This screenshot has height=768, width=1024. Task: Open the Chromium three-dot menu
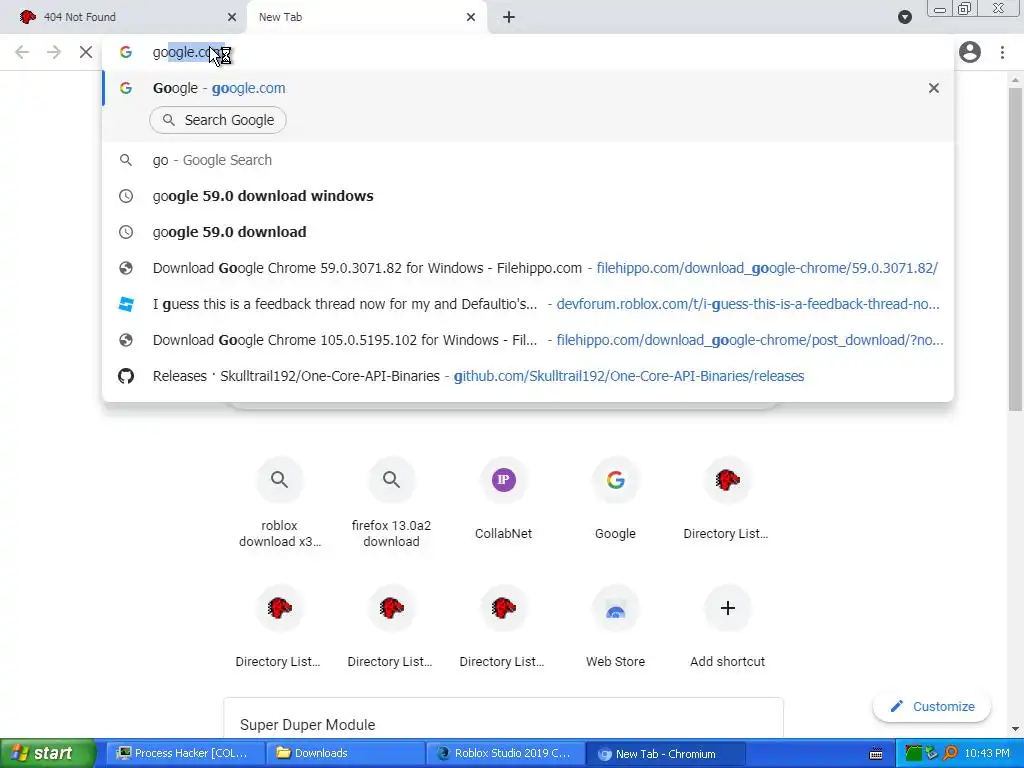[1002, 52]
